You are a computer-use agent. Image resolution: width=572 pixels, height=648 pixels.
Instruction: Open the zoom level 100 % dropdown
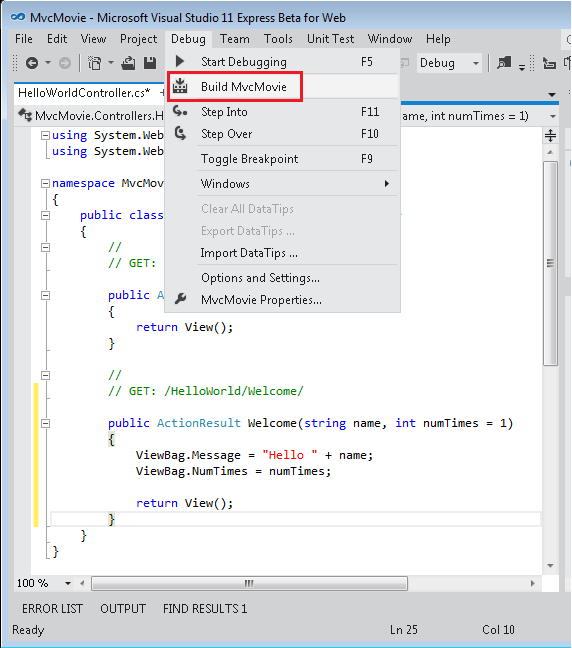point(68,584)
